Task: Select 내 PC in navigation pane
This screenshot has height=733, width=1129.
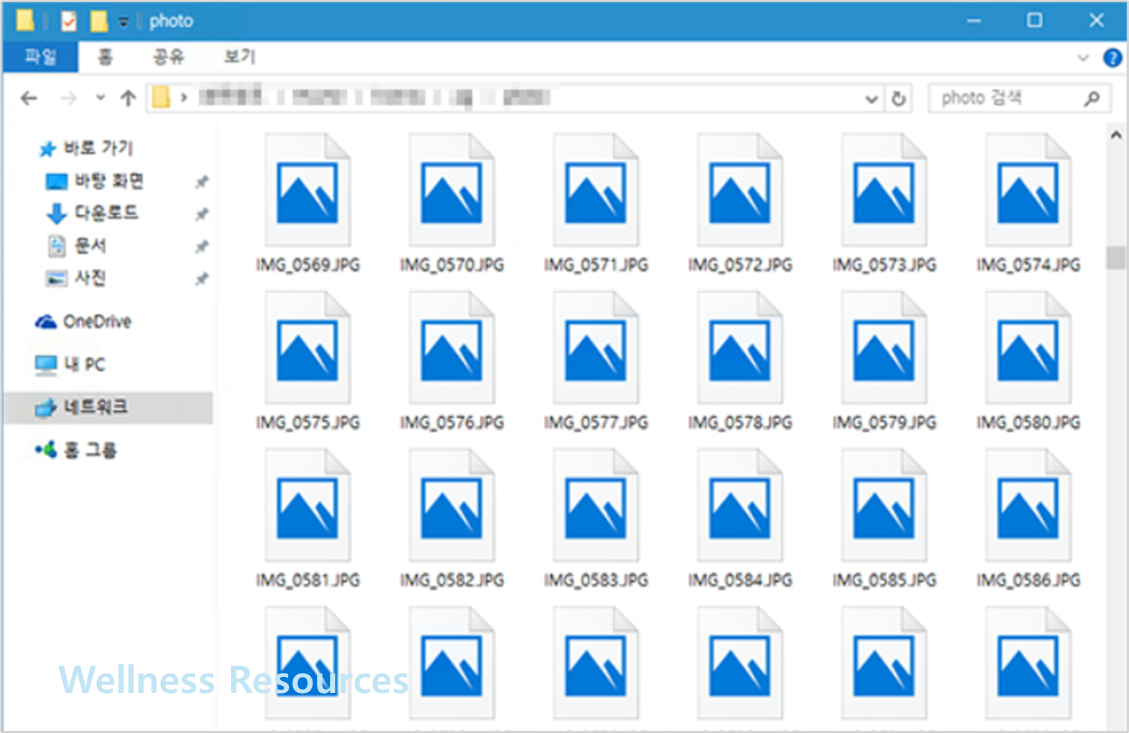Action: point(70,364)
